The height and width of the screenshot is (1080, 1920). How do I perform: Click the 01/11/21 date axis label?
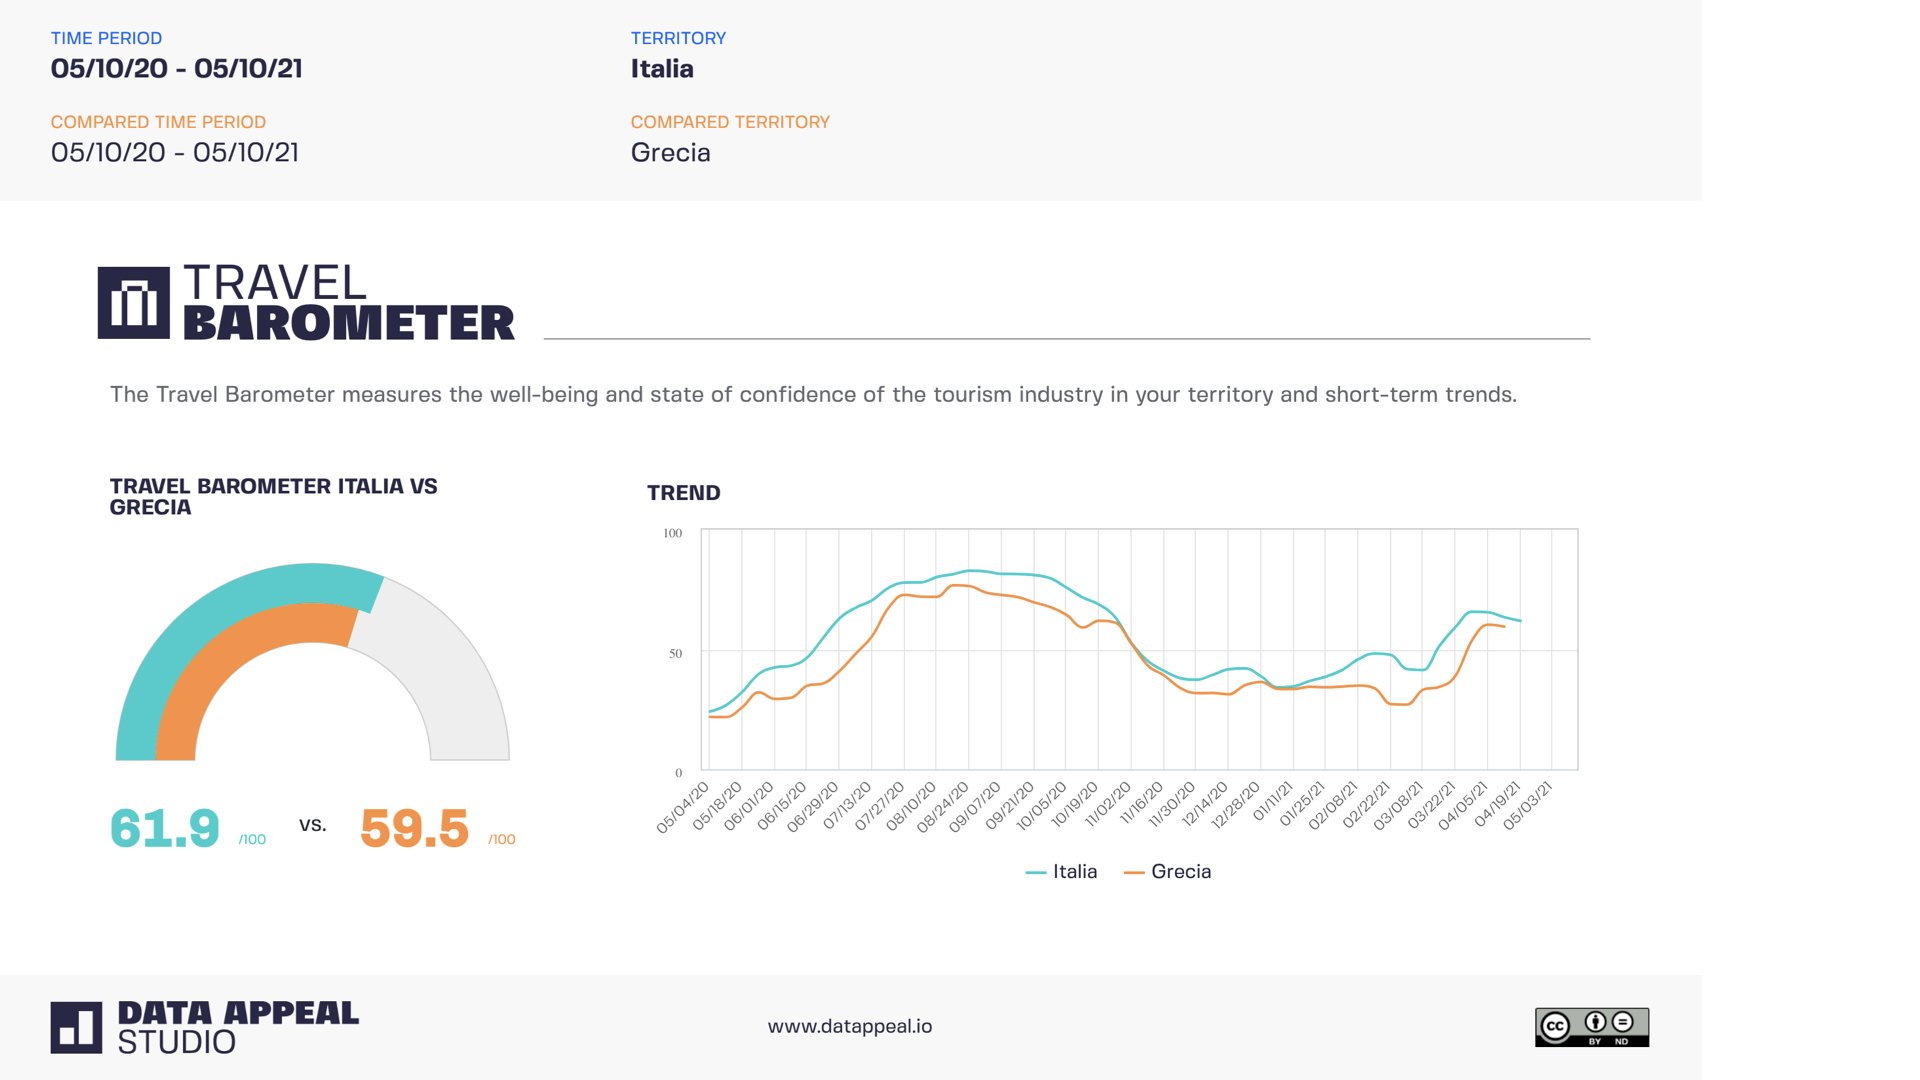tap(1273, 802)
